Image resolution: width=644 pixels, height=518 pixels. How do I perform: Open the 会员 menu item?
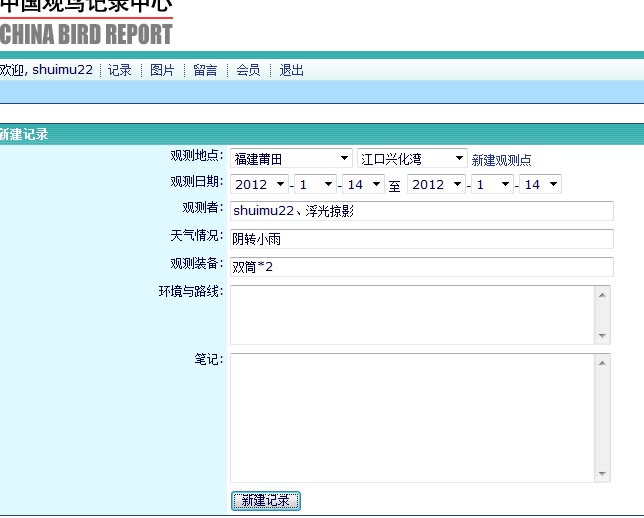(x=248, y=70)
